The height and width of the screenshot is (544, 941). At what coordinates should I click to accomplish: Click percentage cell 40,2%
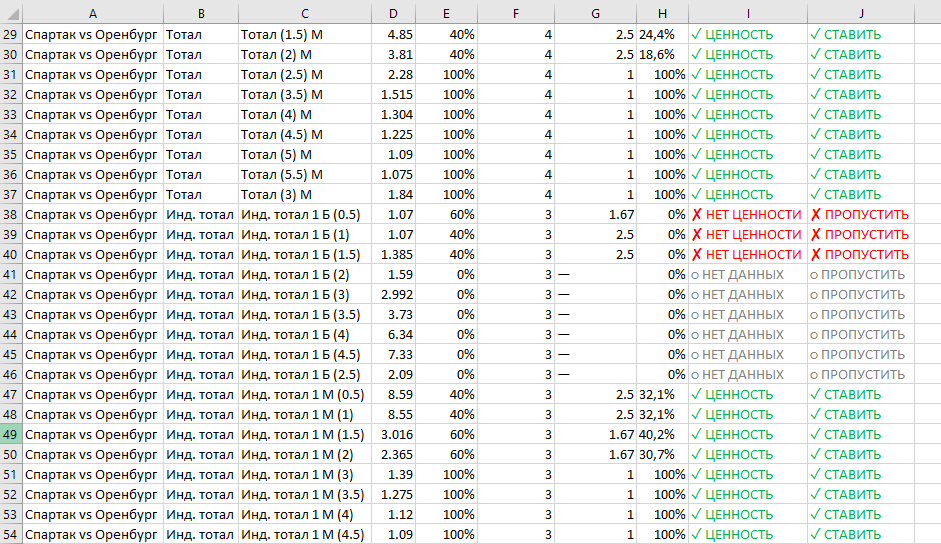(x=657, y=434)
